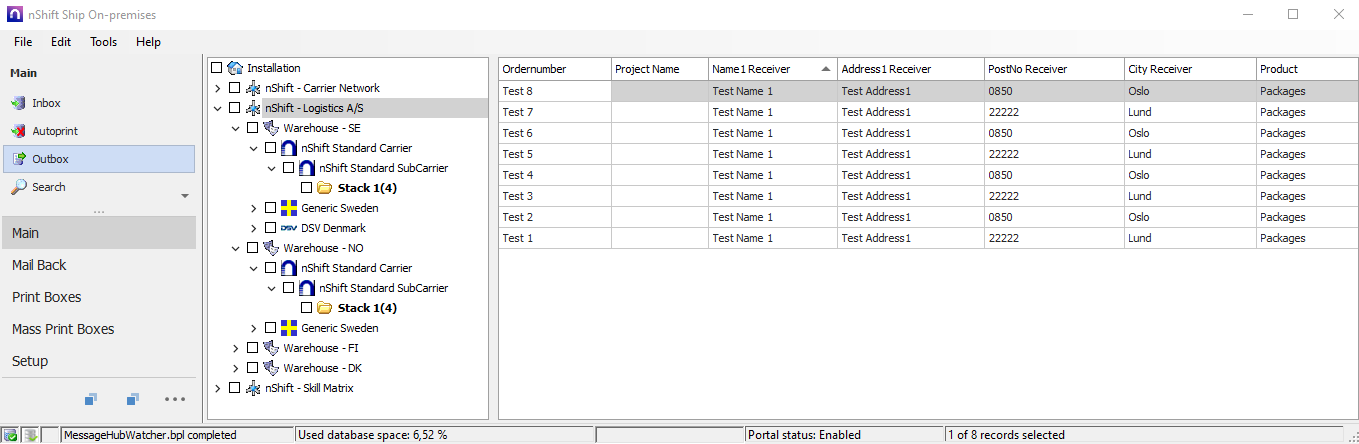
Task: Click the DSV Denmark carrier logo
Action: [x=289, y=228]
